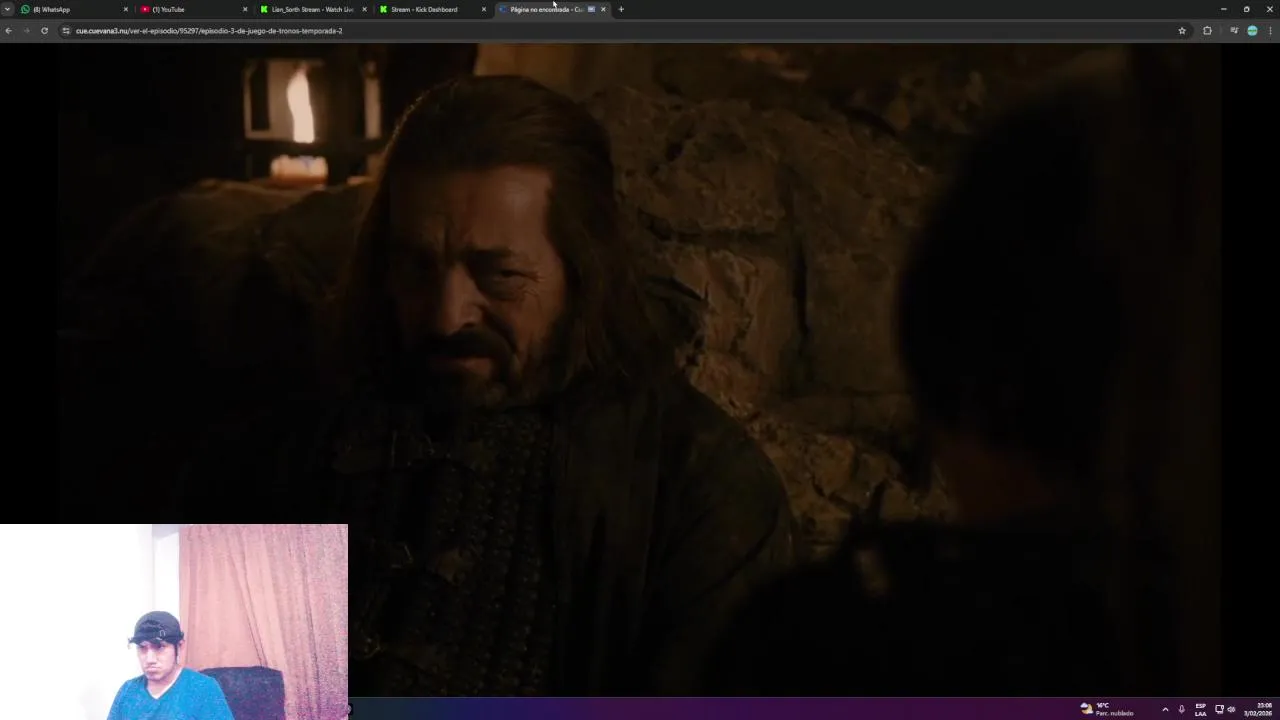
Task: Show hidden system tray icons
Action: point(1165,709)
